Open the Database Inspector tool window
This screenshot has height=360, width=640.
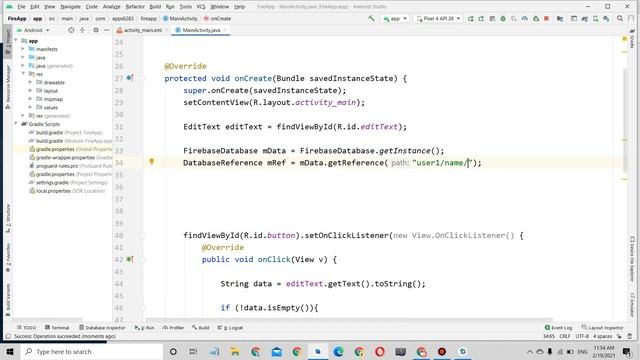tap(102, 328)
